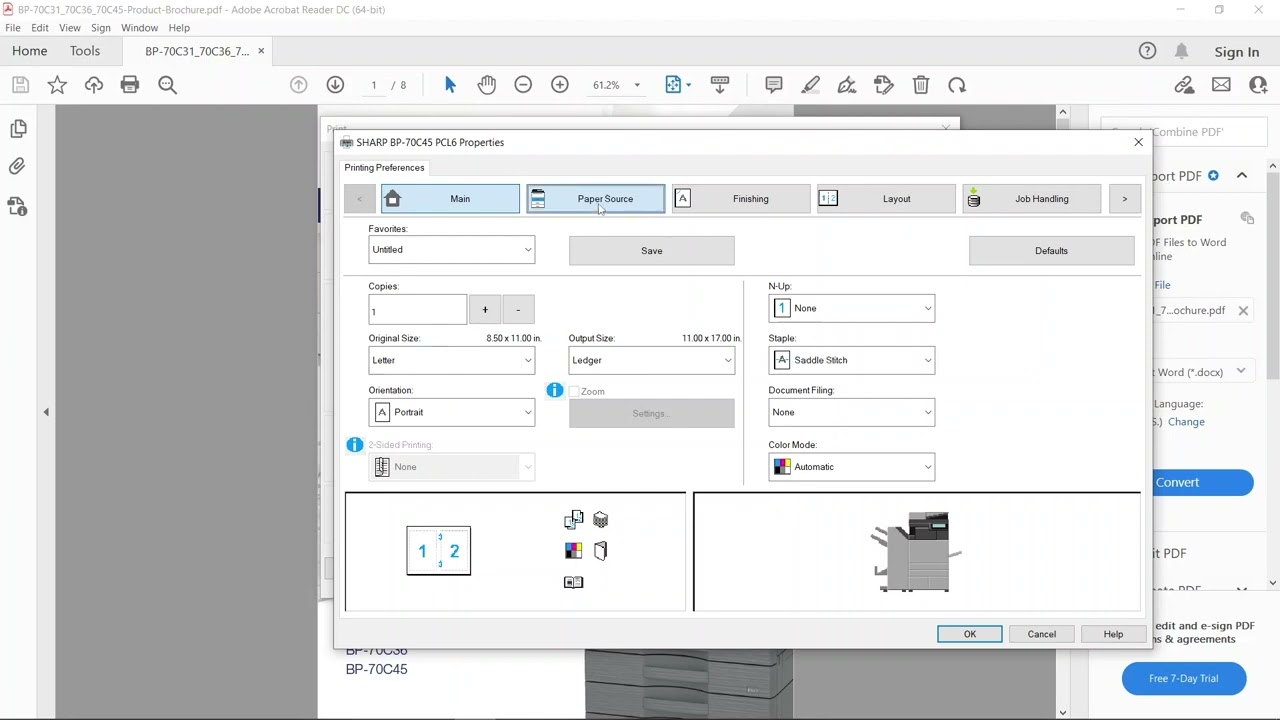Switch to the Job Handling tab
Screen dimensions: 1280x720
1031,199
